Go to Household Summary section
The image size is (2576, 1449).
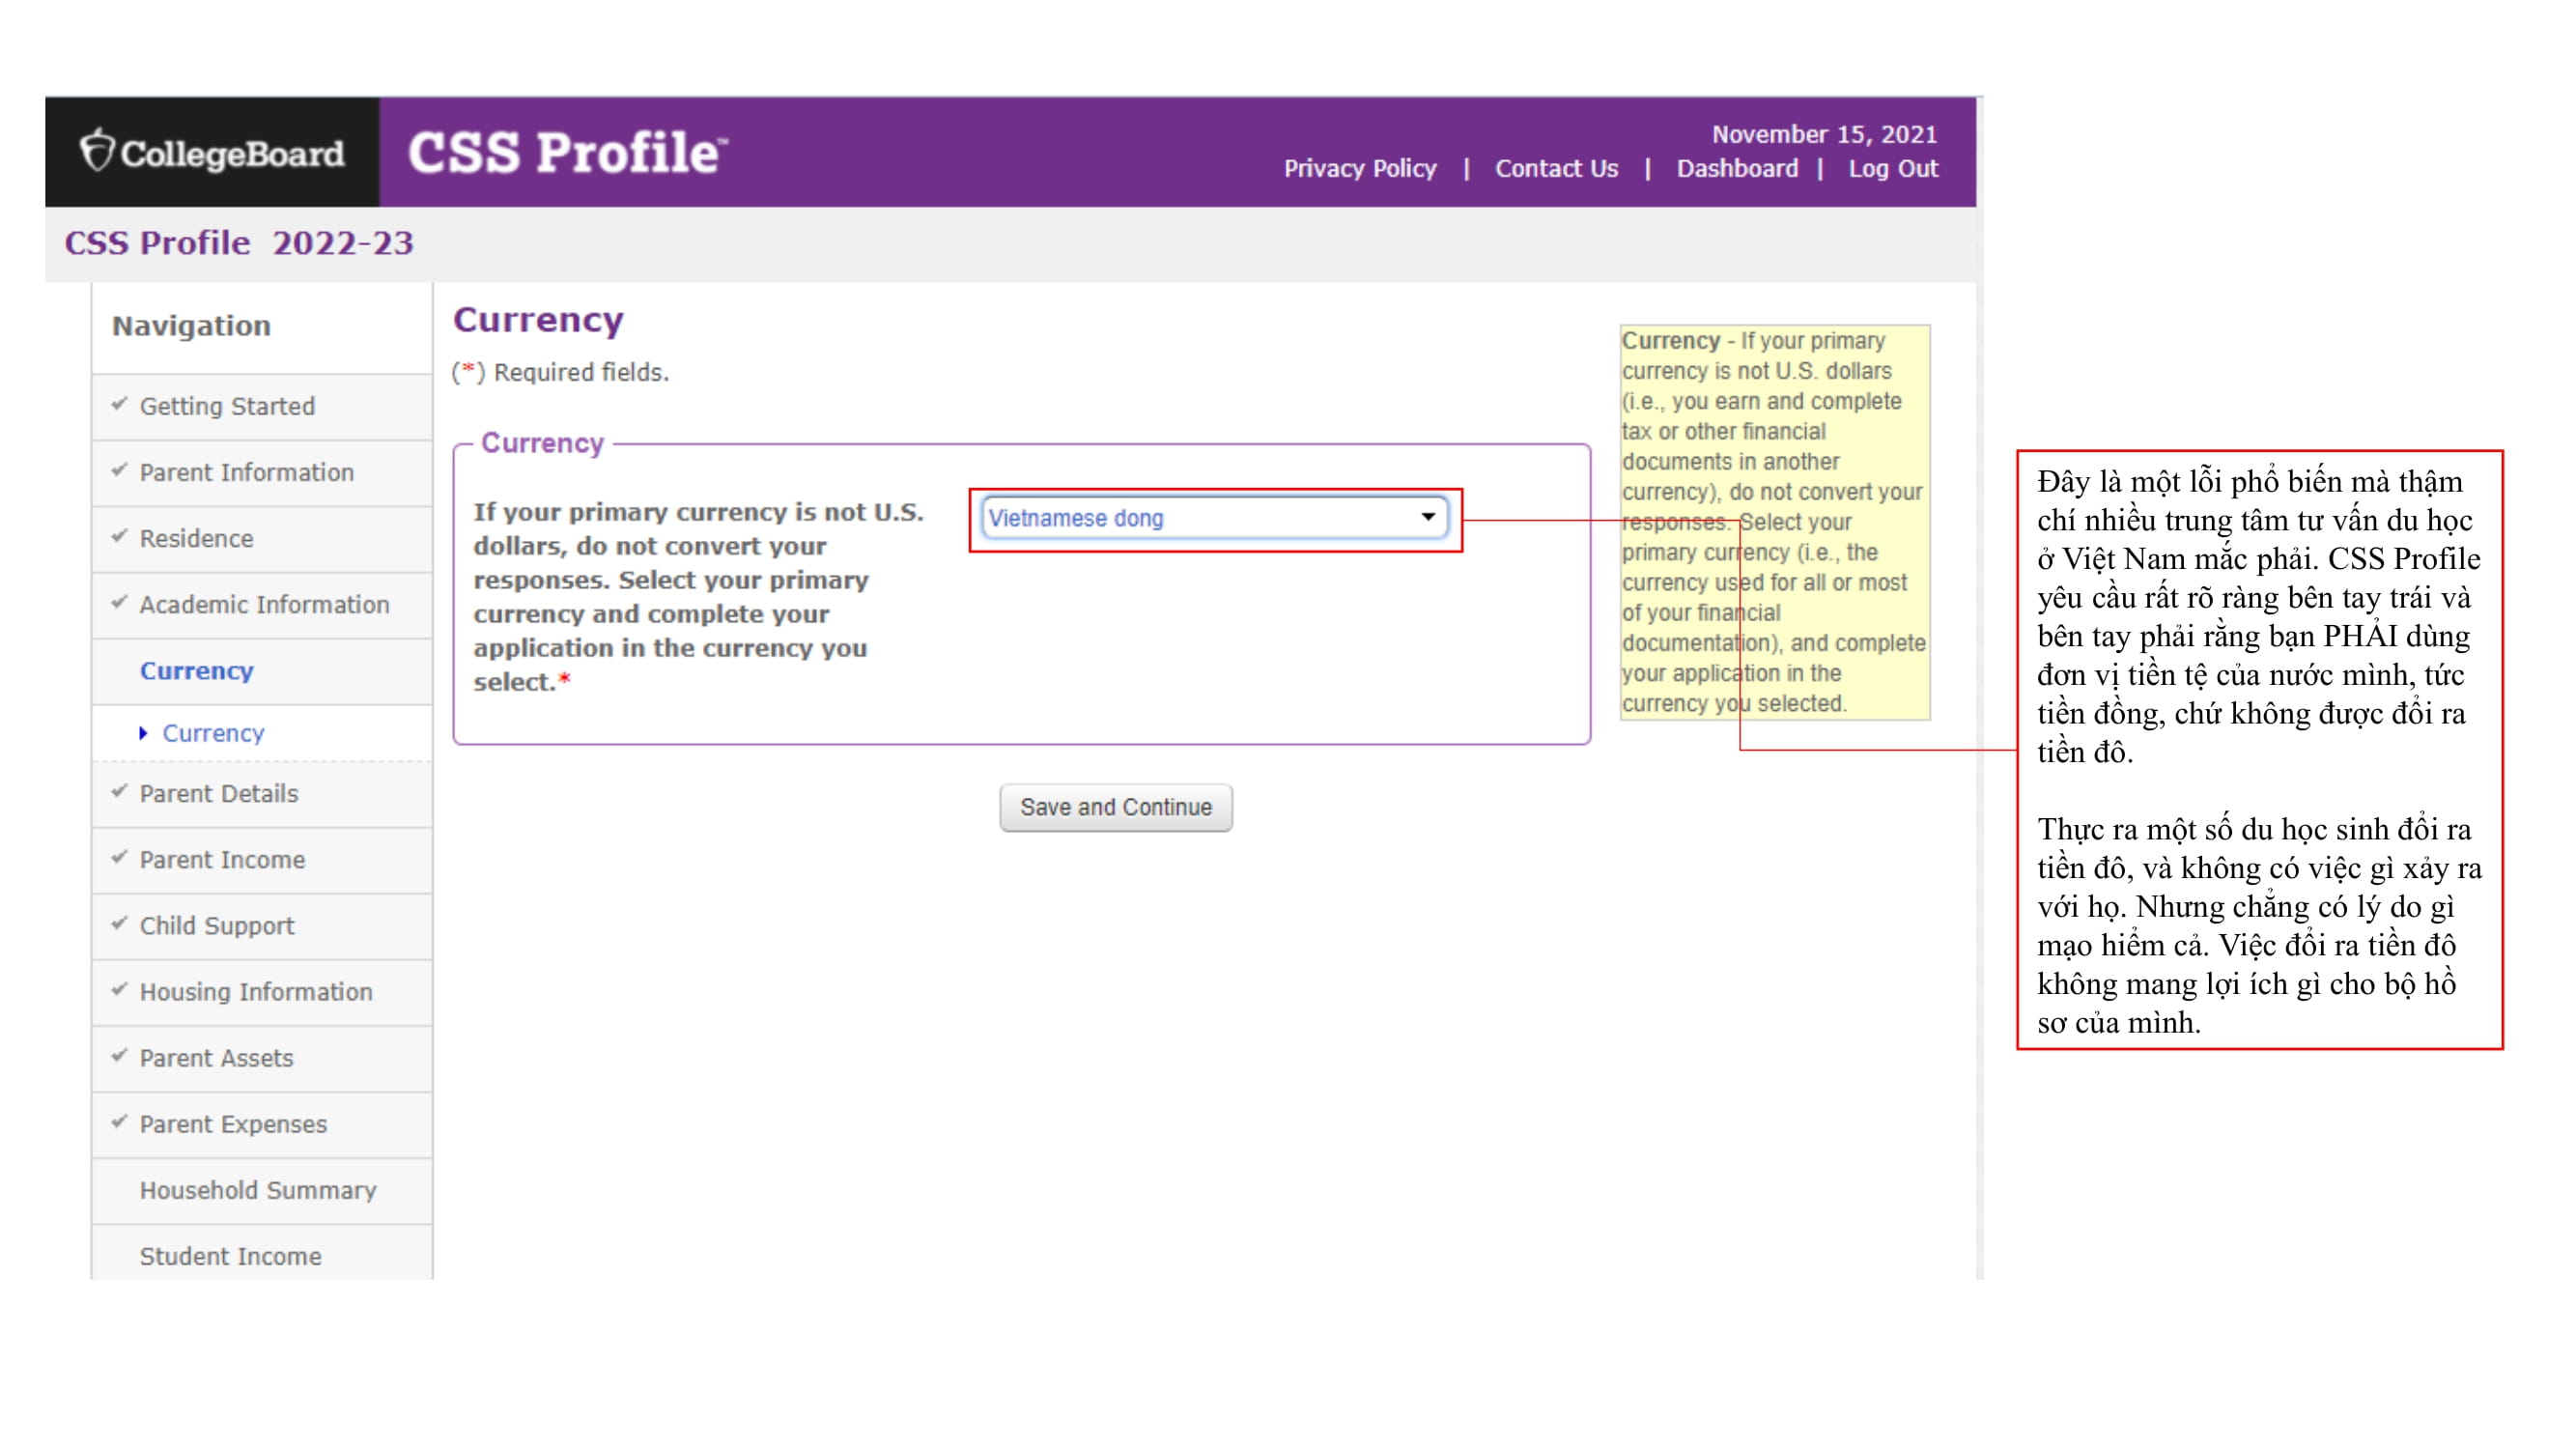coord(258,1190)
